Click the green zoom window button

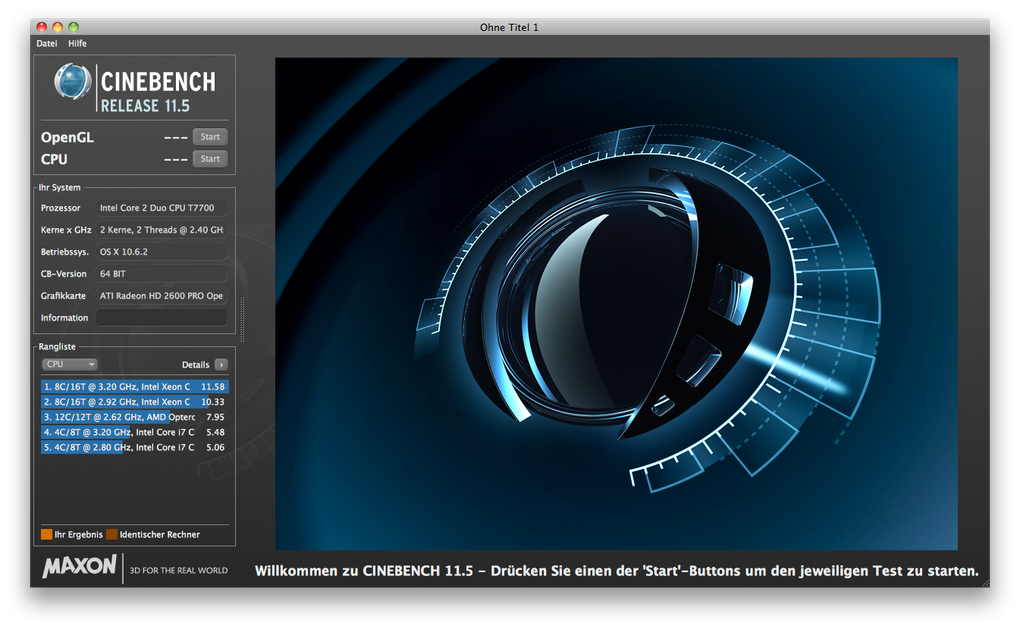coord(73,27)
